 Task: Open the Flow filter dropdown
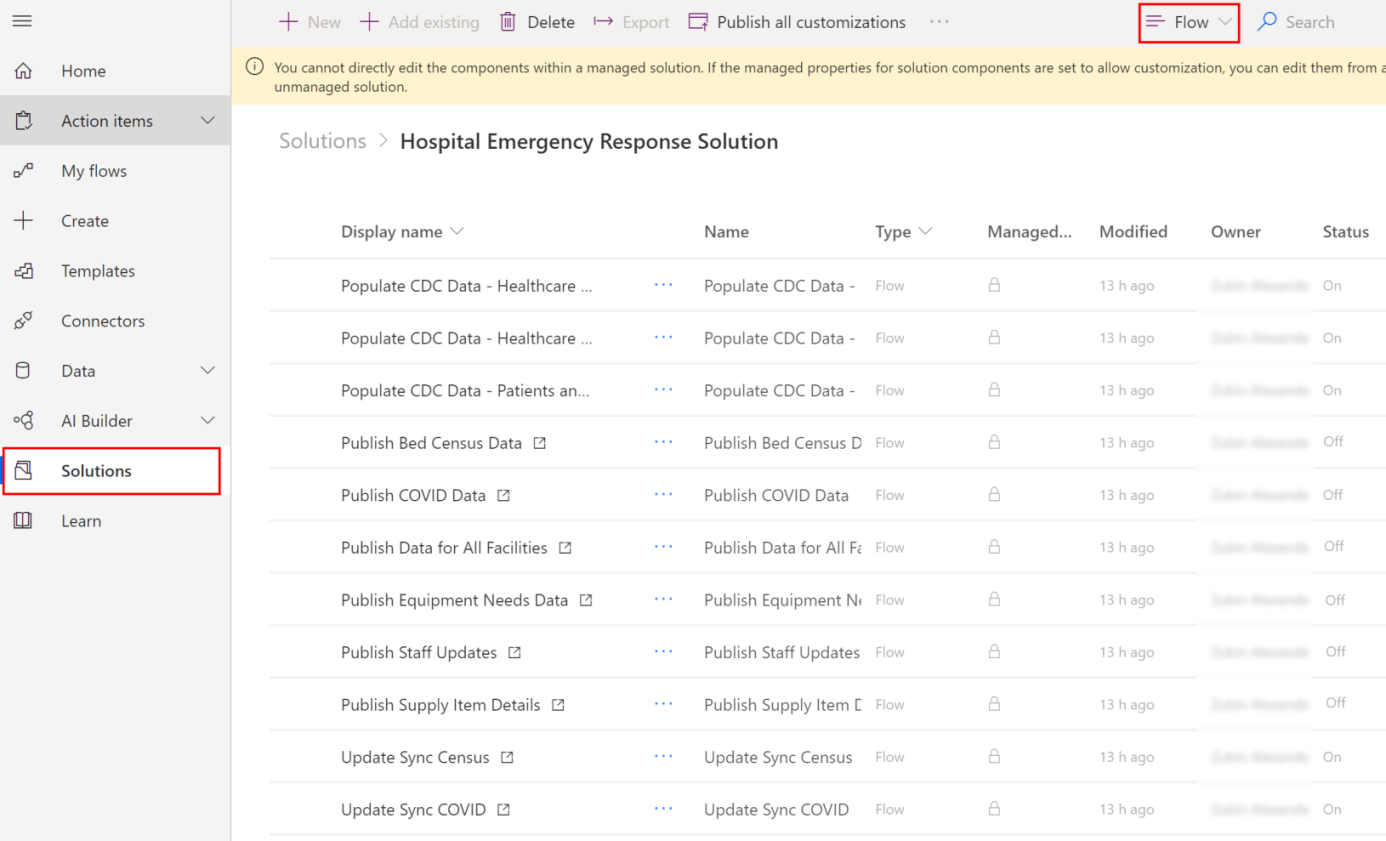(1190, 22)
